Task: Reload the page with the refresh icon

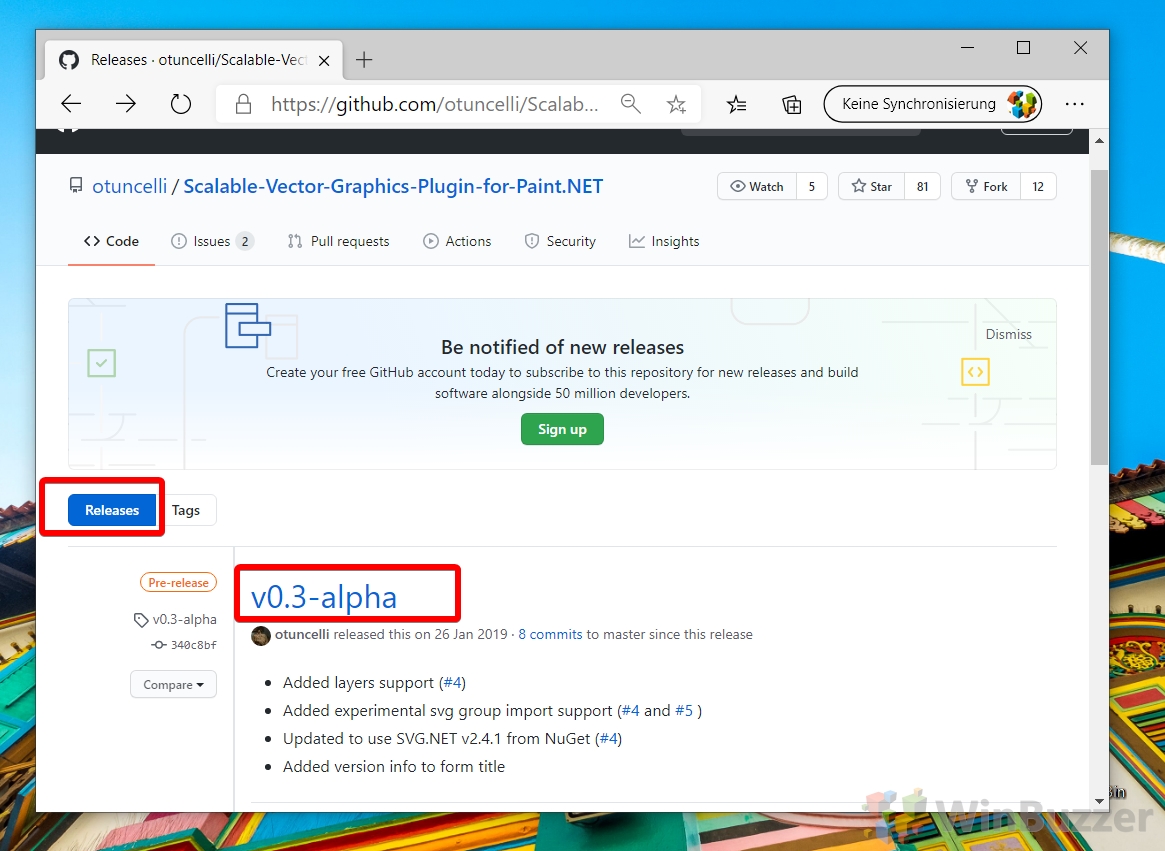Action: (181, 104)
